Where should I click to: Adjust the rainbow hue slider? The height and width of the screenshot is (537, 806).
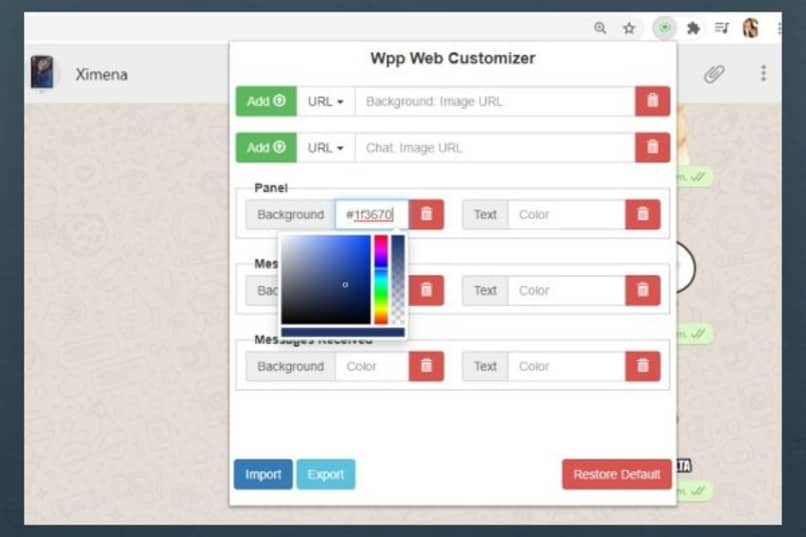pyautogui.click(x=381, y=280)
